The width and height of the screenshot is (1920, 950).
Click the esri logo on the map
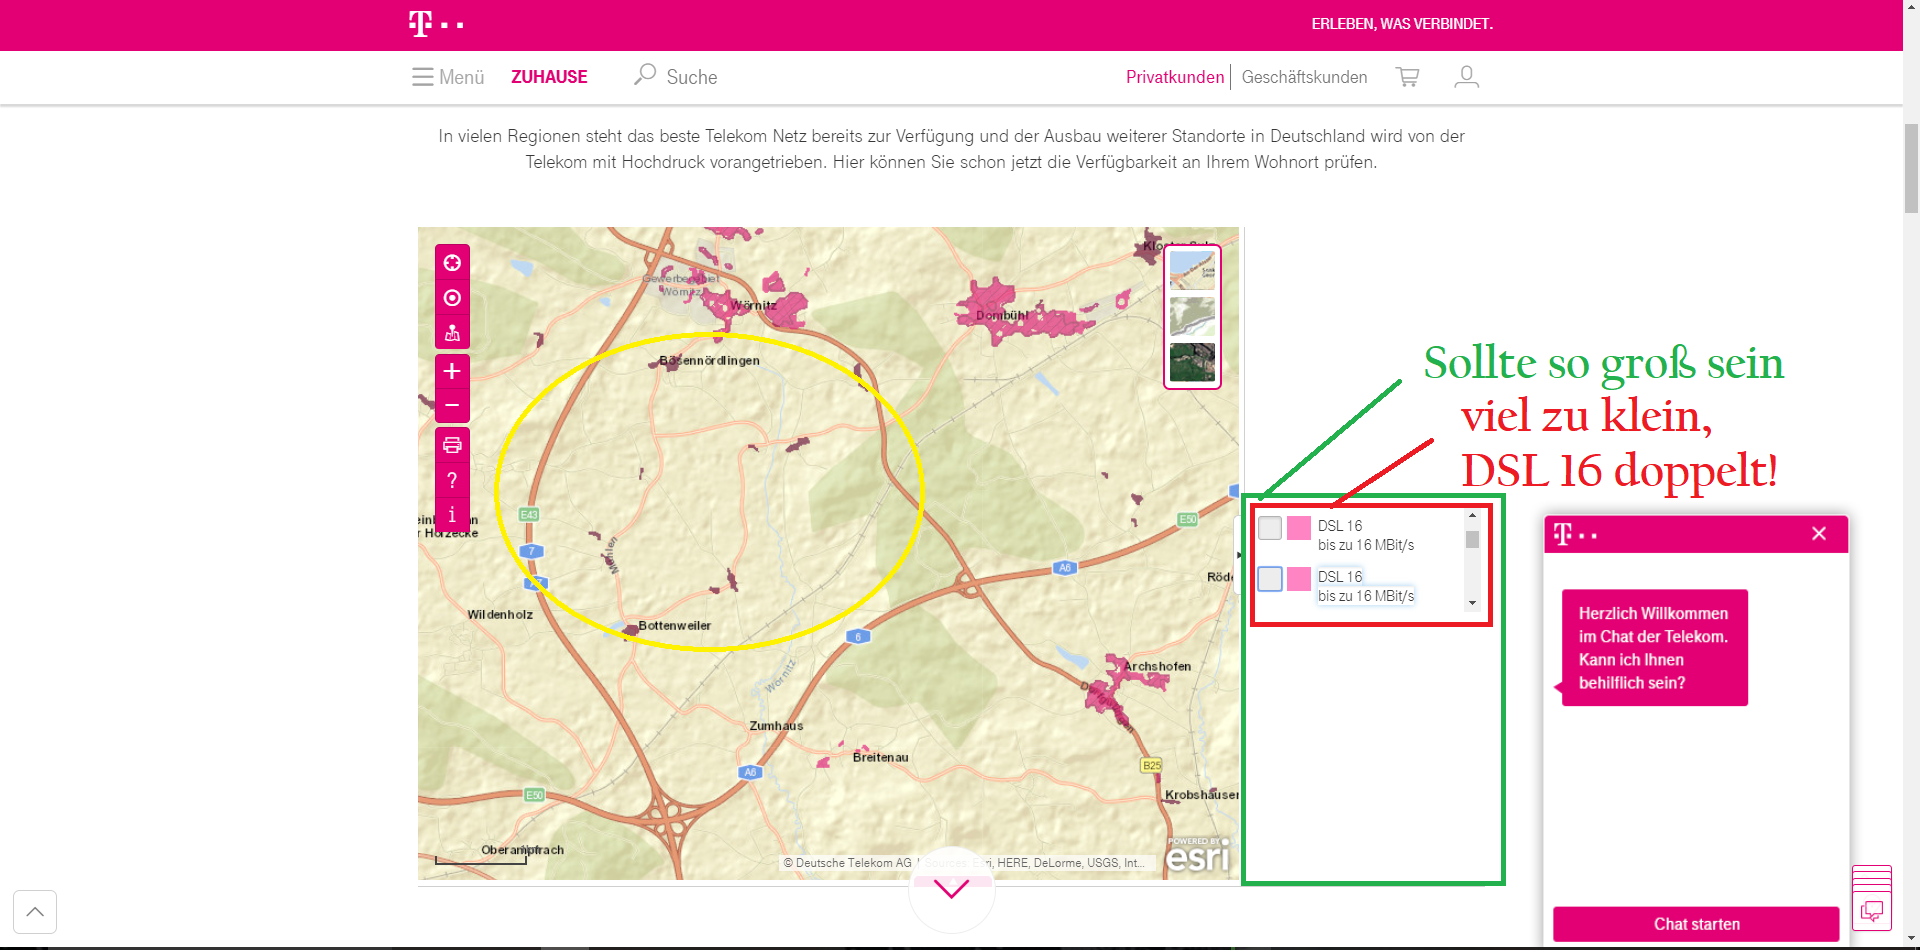[x=1198, y=854]
